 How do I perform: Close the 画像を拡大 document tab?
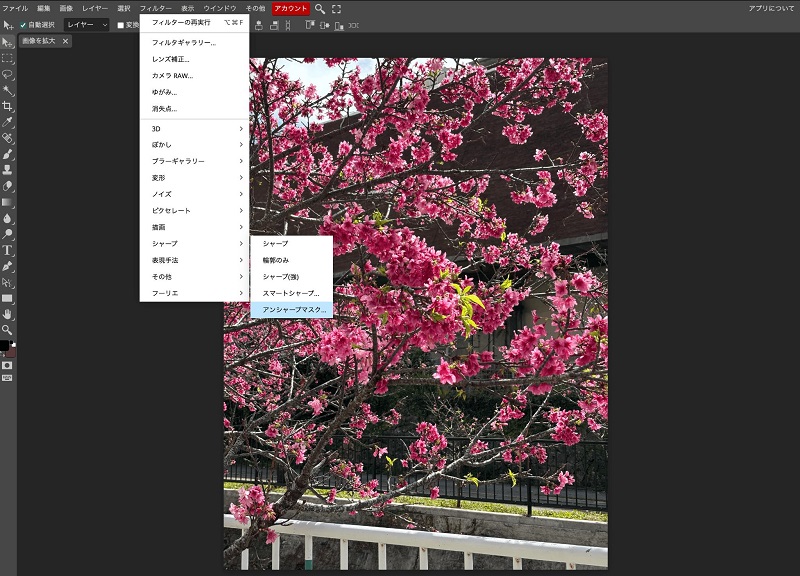pos(65,42)
